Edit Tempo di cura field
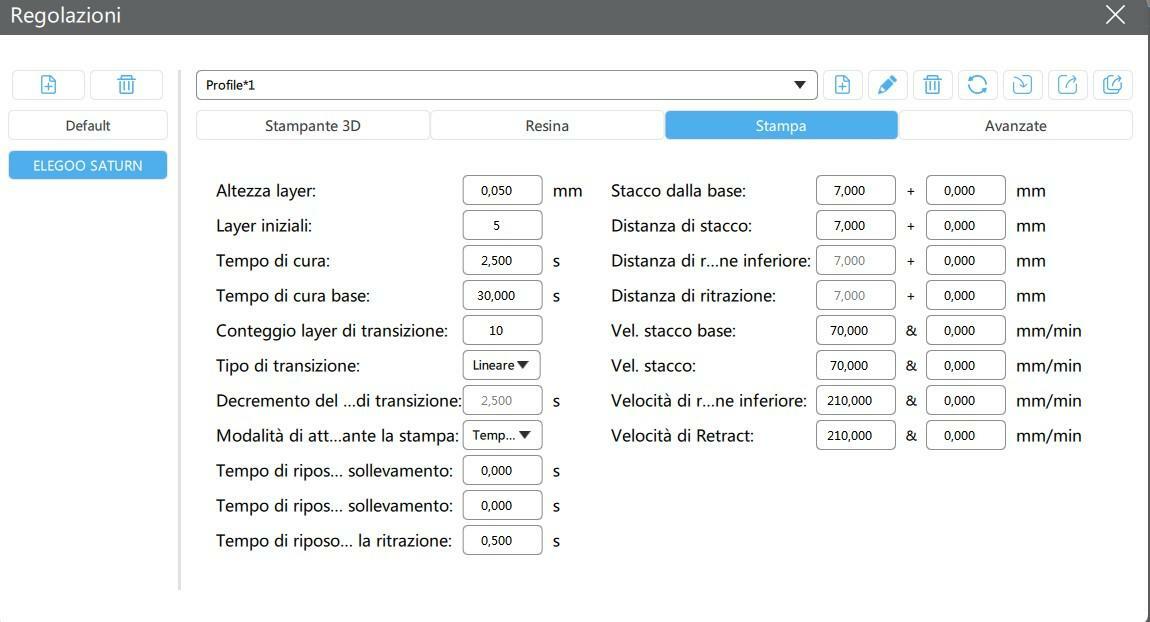 pyautogui.click(x=502, y=260)
